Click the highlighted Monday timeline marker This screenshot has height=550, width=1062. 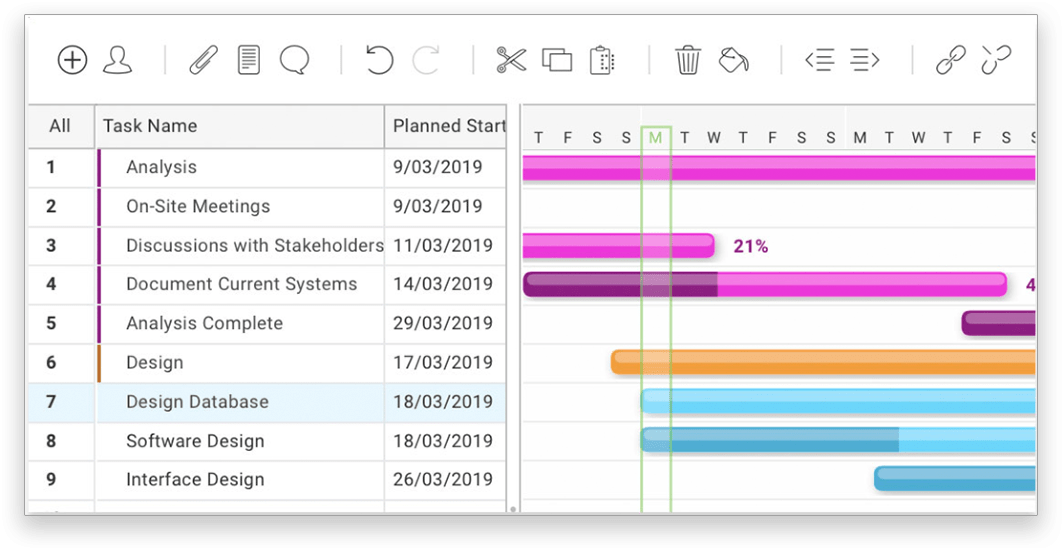point(655,138)
